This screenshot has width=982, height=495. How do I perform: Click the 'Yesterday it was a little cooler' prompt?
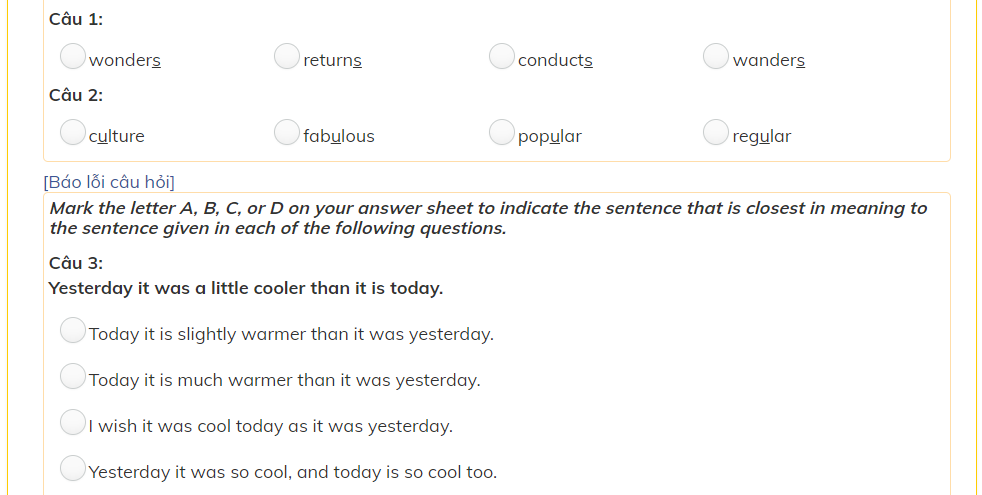[x=246, y=288]
